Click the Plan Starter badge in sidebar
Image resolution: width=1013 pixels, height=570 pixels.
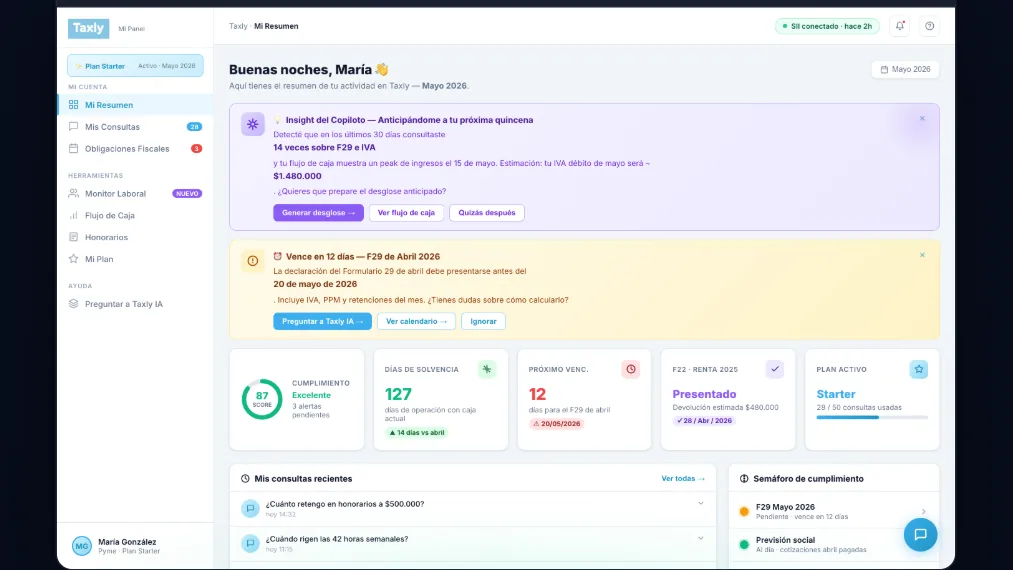[x=135, y=66]
